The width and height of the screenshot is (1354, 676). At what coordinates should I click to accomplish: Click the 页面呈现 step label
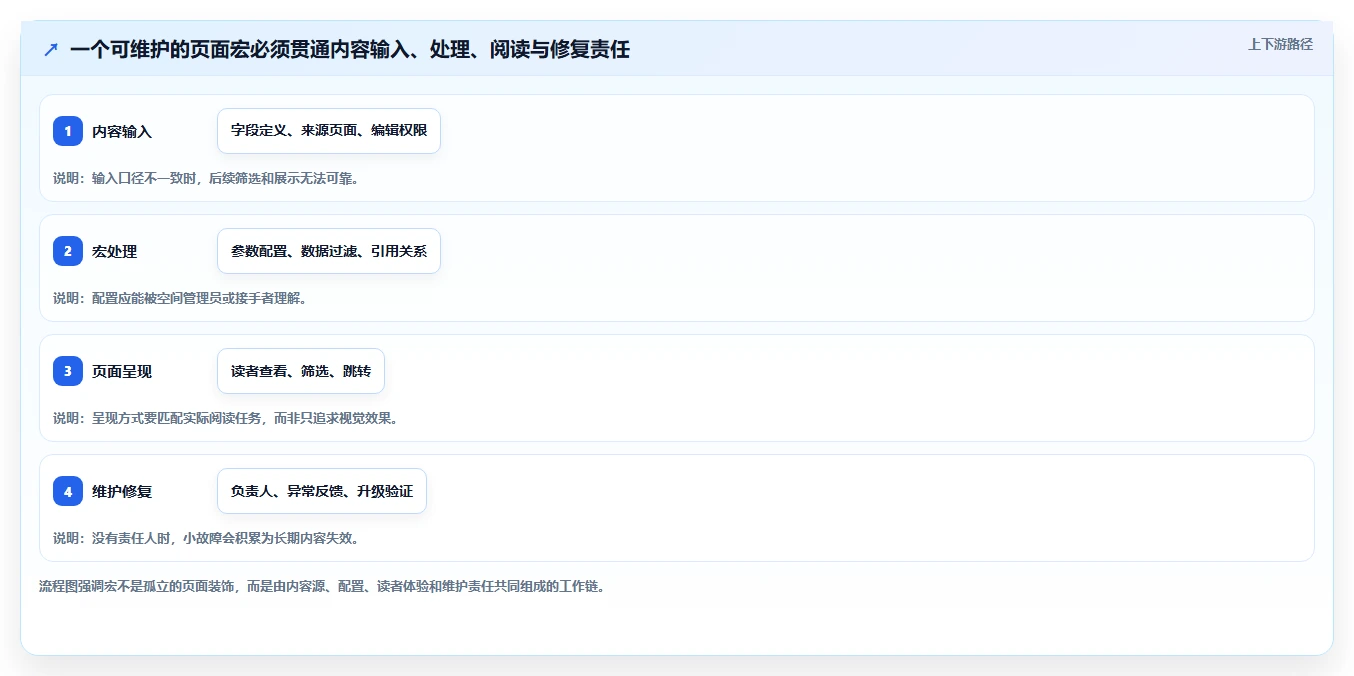(122, 371)
